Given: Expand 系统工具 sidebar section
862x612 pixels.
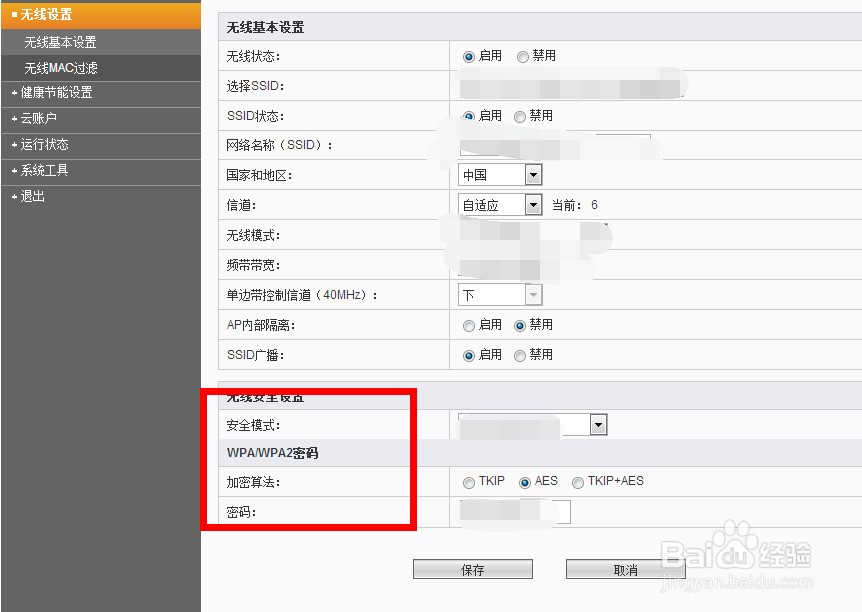Looking at the screenshot, I should pyautogui.click(x=45, y=170).
